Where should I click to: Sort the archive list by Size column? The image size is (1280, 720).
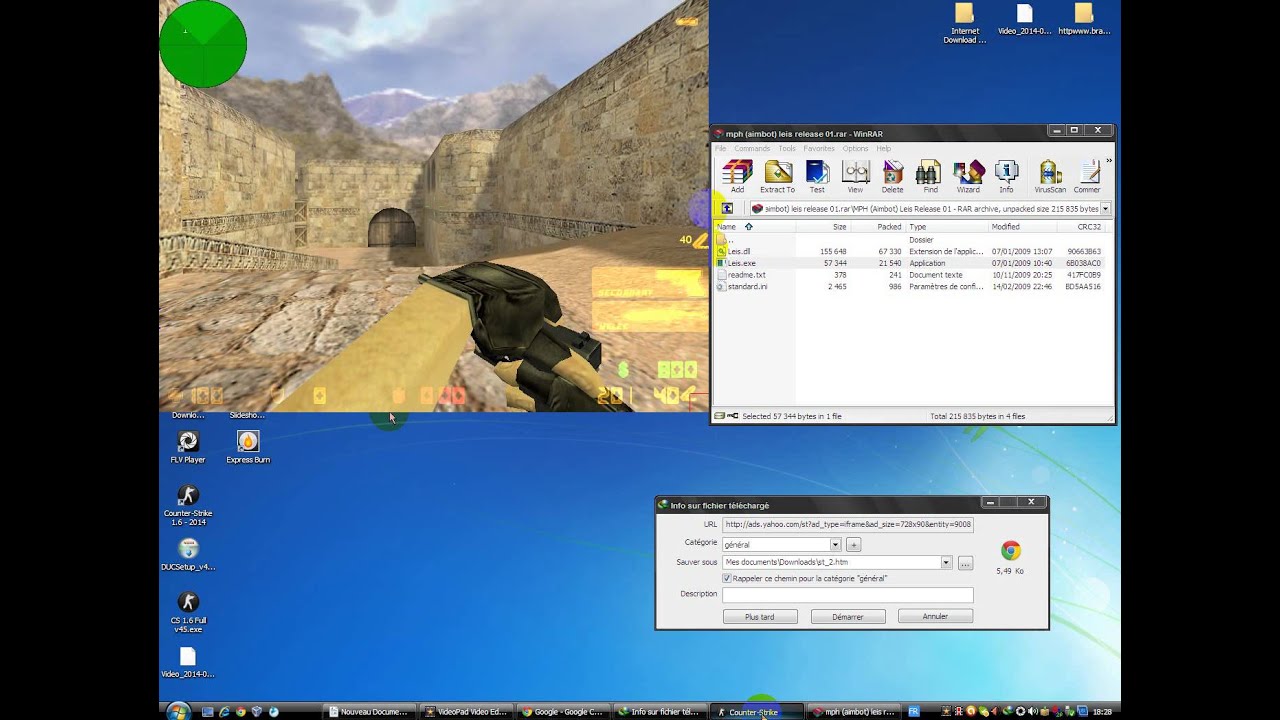[823, 227]
